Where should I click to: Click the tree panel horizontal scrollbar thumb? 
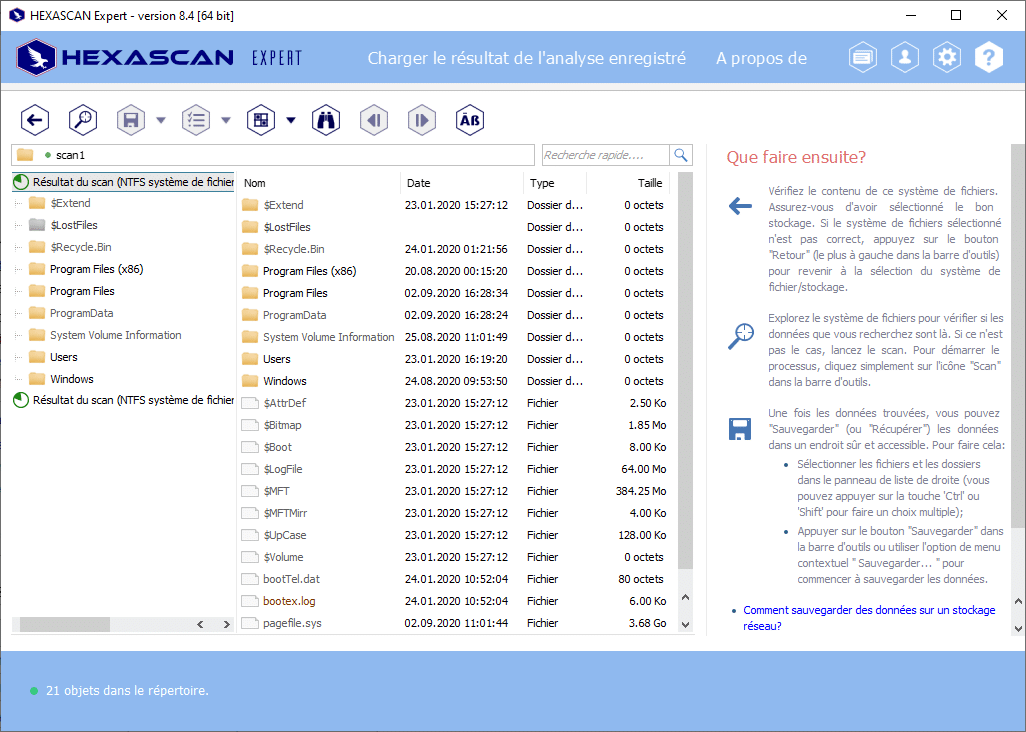click(64, 625)
